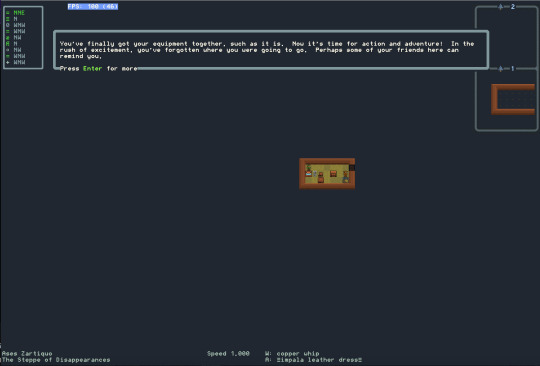
Task: Click the character name Ases Zartiquo
Action: (27, 354)
